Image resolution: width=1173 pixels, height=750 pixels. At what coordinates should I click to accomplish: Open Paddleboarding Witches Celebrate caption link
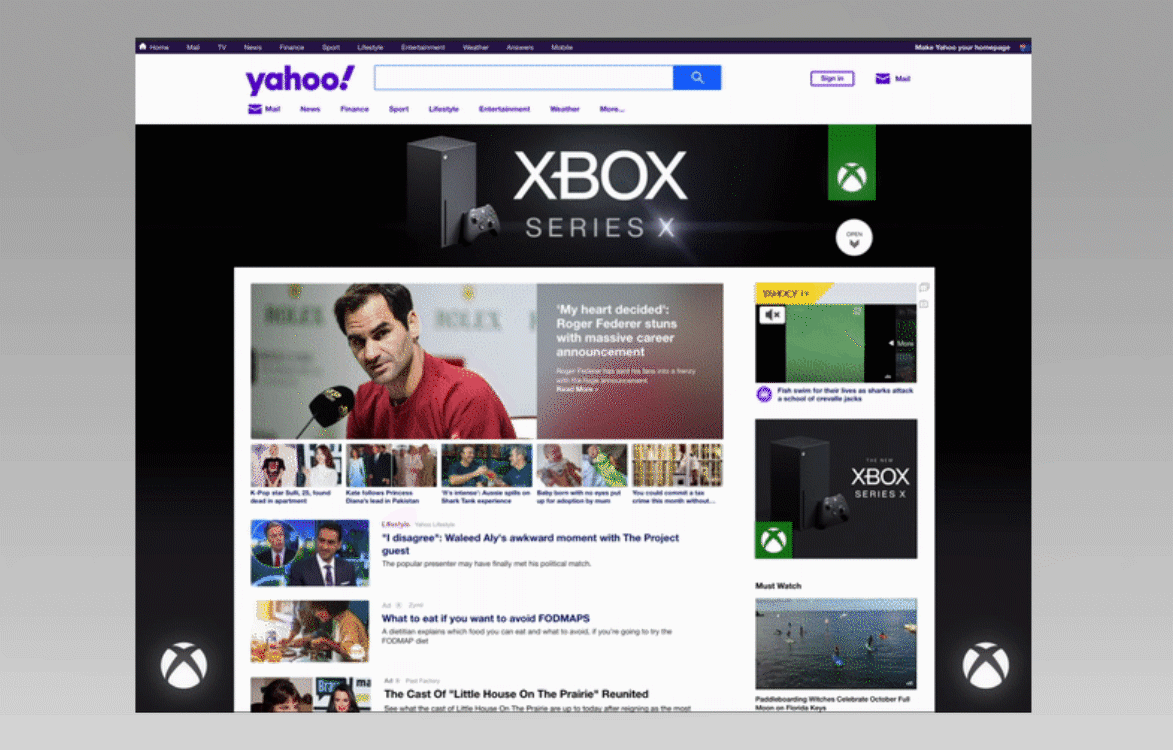(833, 704)
